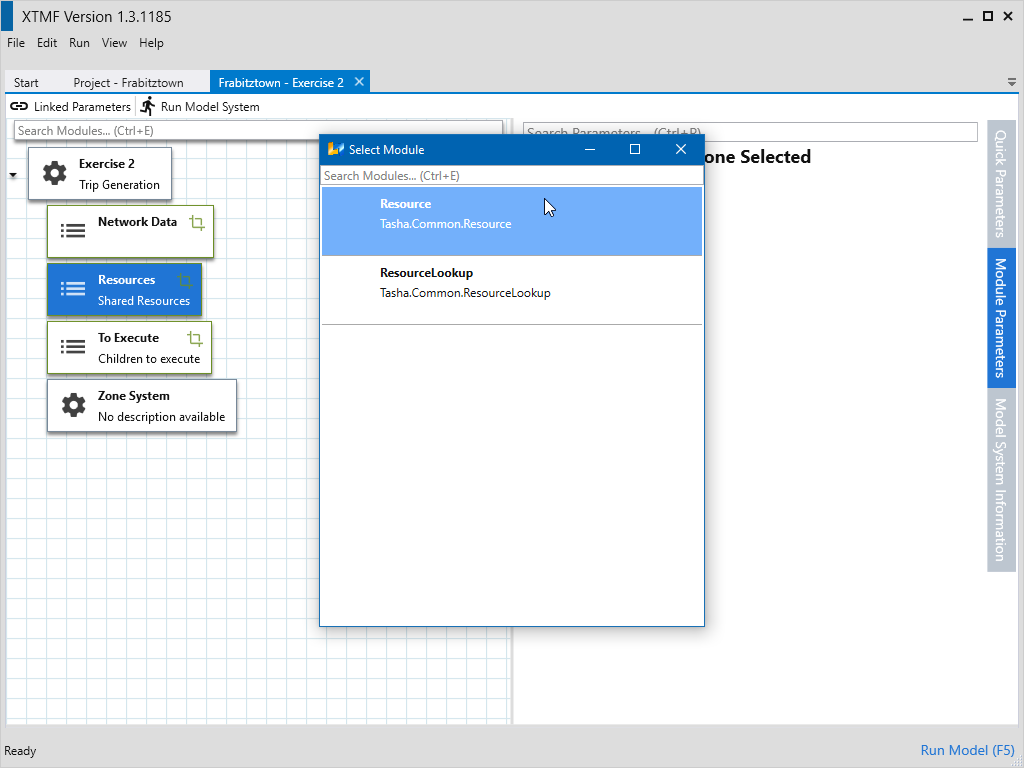Open the tab overflow dropdown arrow
The width and height of the screenshot is (1024, 768).
click(x=1011, y=82)
